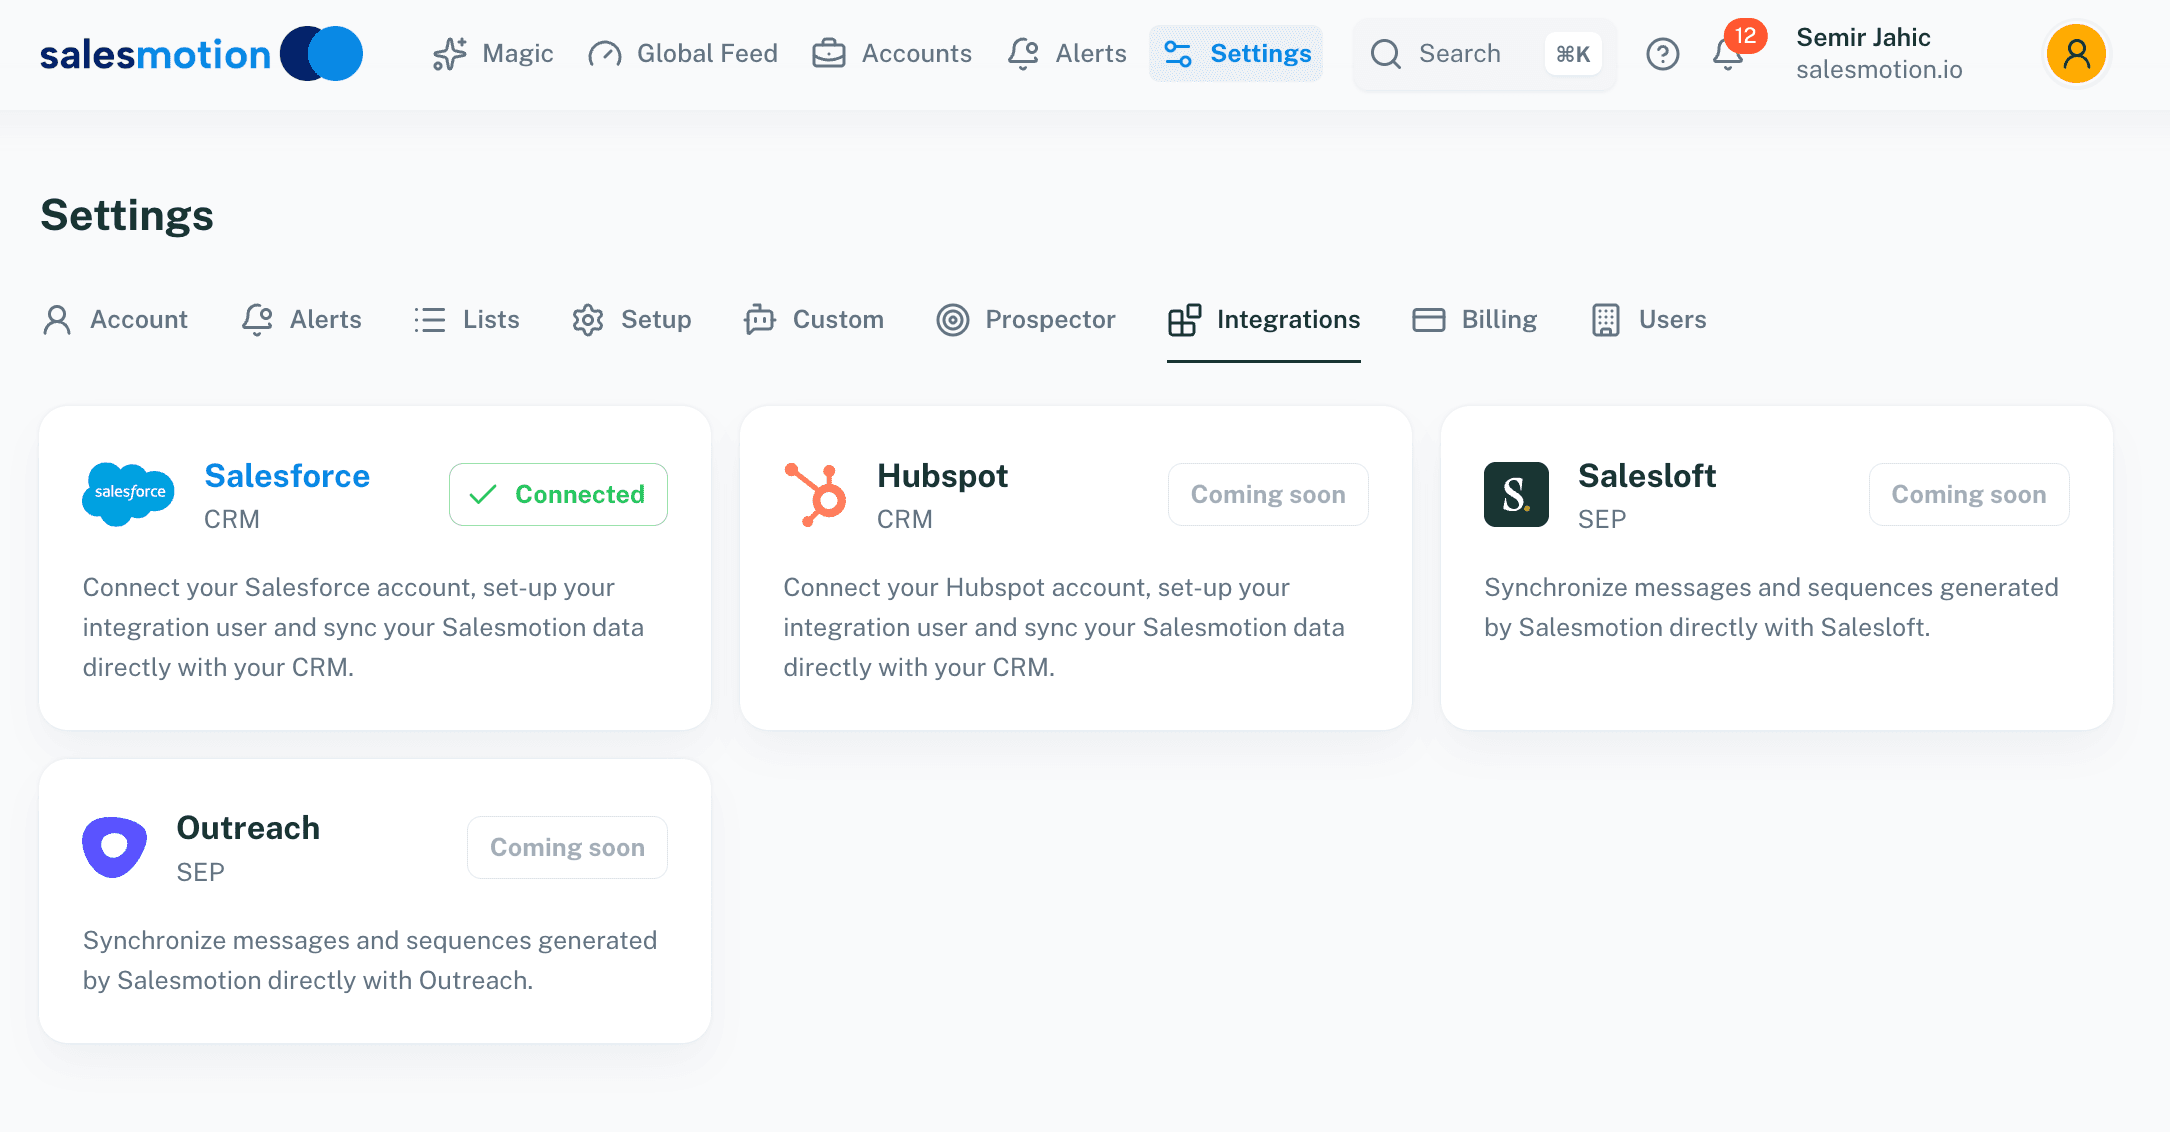Switch to the Custom tab
Screen dimensions: 2170x1132
[814, 320]
